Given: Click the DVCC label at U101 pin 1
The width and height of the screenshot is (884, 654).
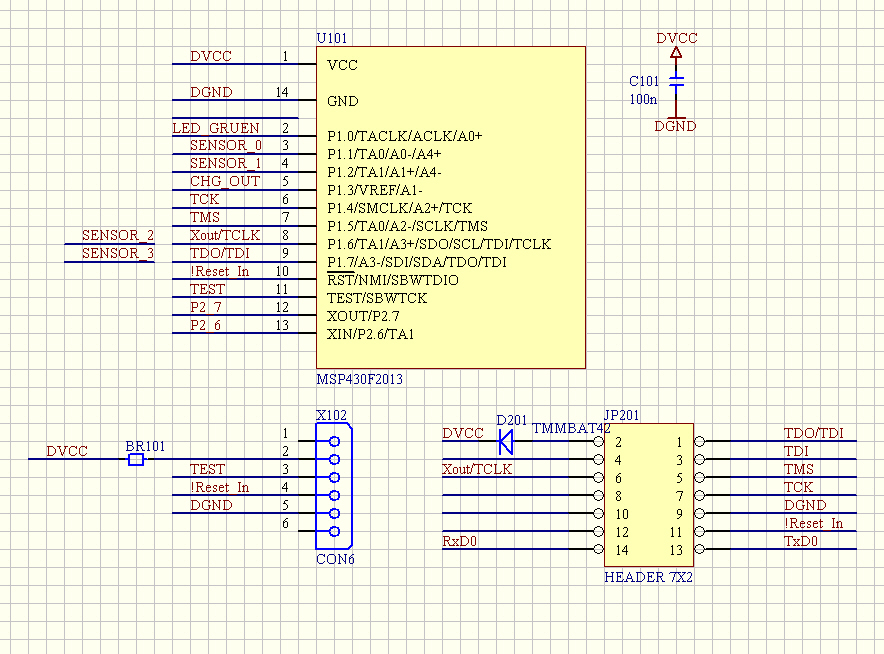Looking at the screenshot, I should tap(211, 56).
